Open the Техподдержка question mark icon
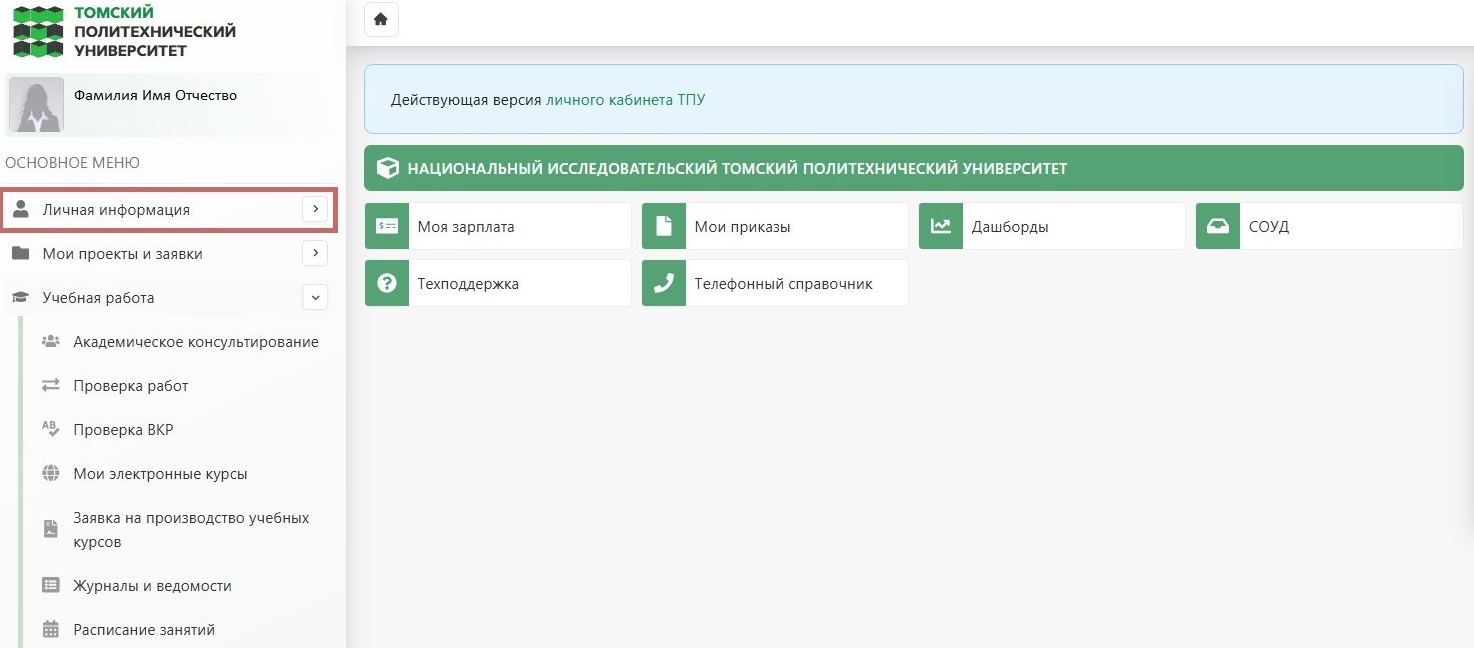The width and height of the screenshot is (1474, 648). click(x=387, y=284)
